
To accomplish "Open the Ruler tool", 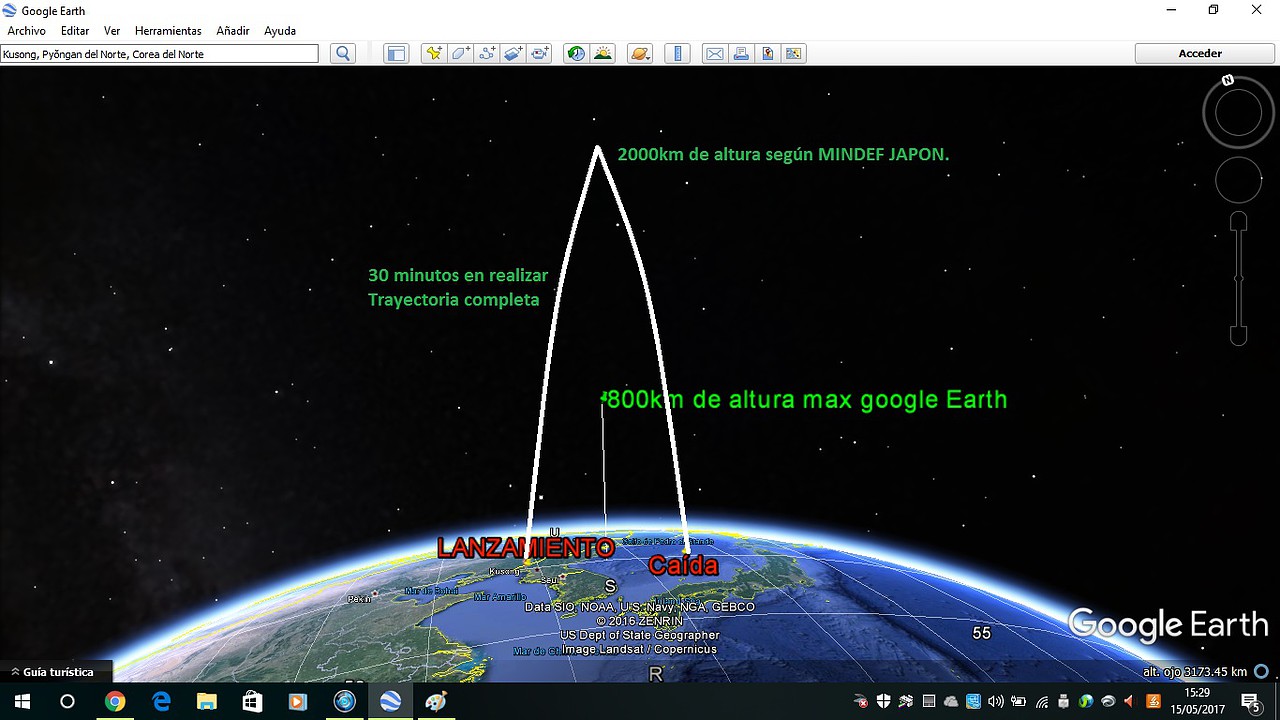I will point(677,54).
